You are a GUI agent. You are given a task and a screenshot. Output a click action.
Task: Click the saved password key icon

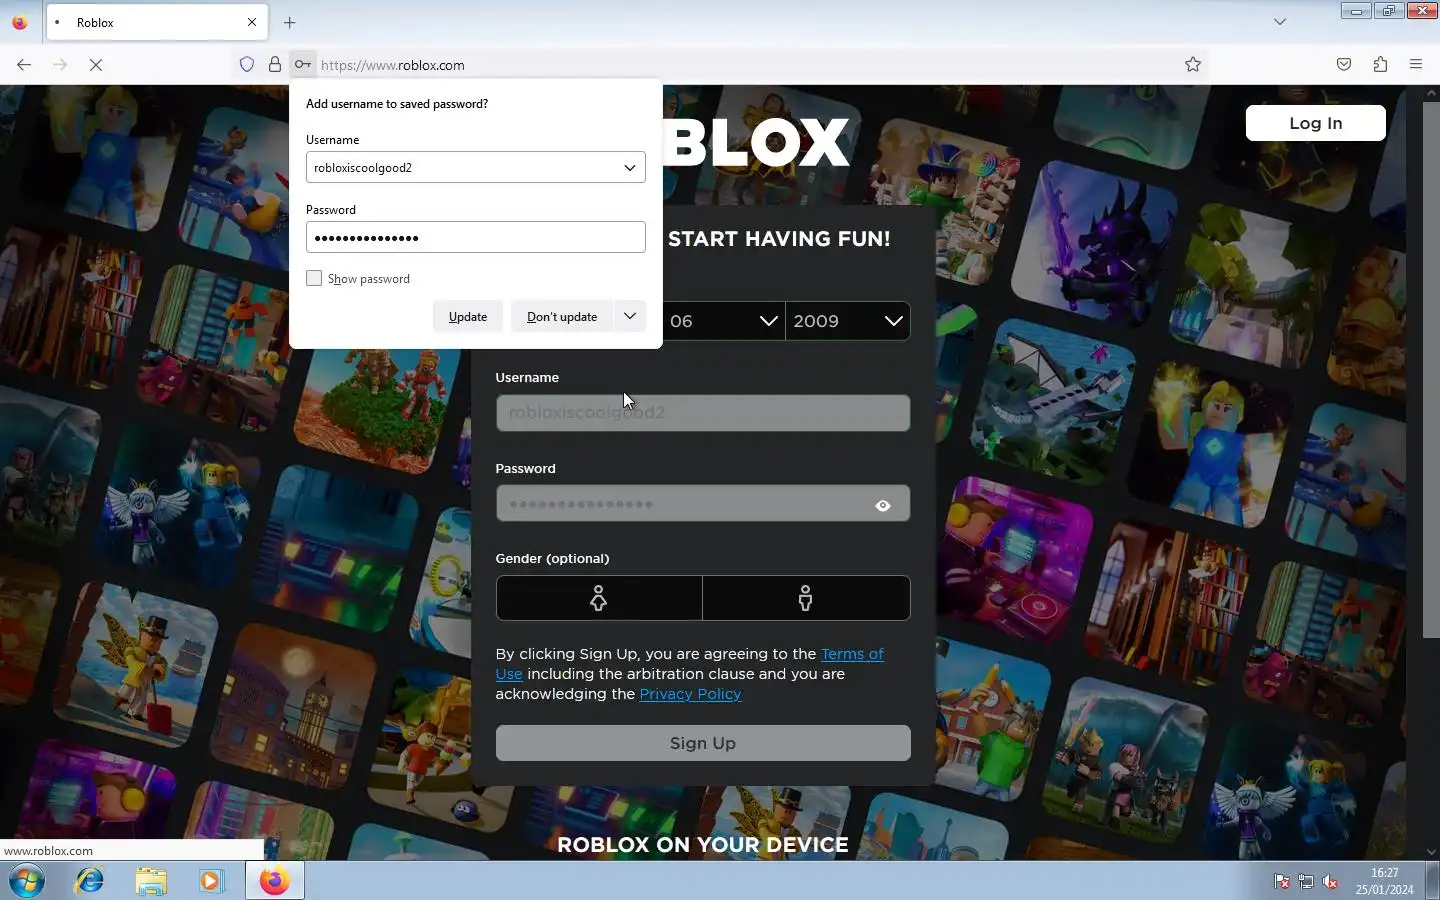pyautogui.click(x=302, y=65)
